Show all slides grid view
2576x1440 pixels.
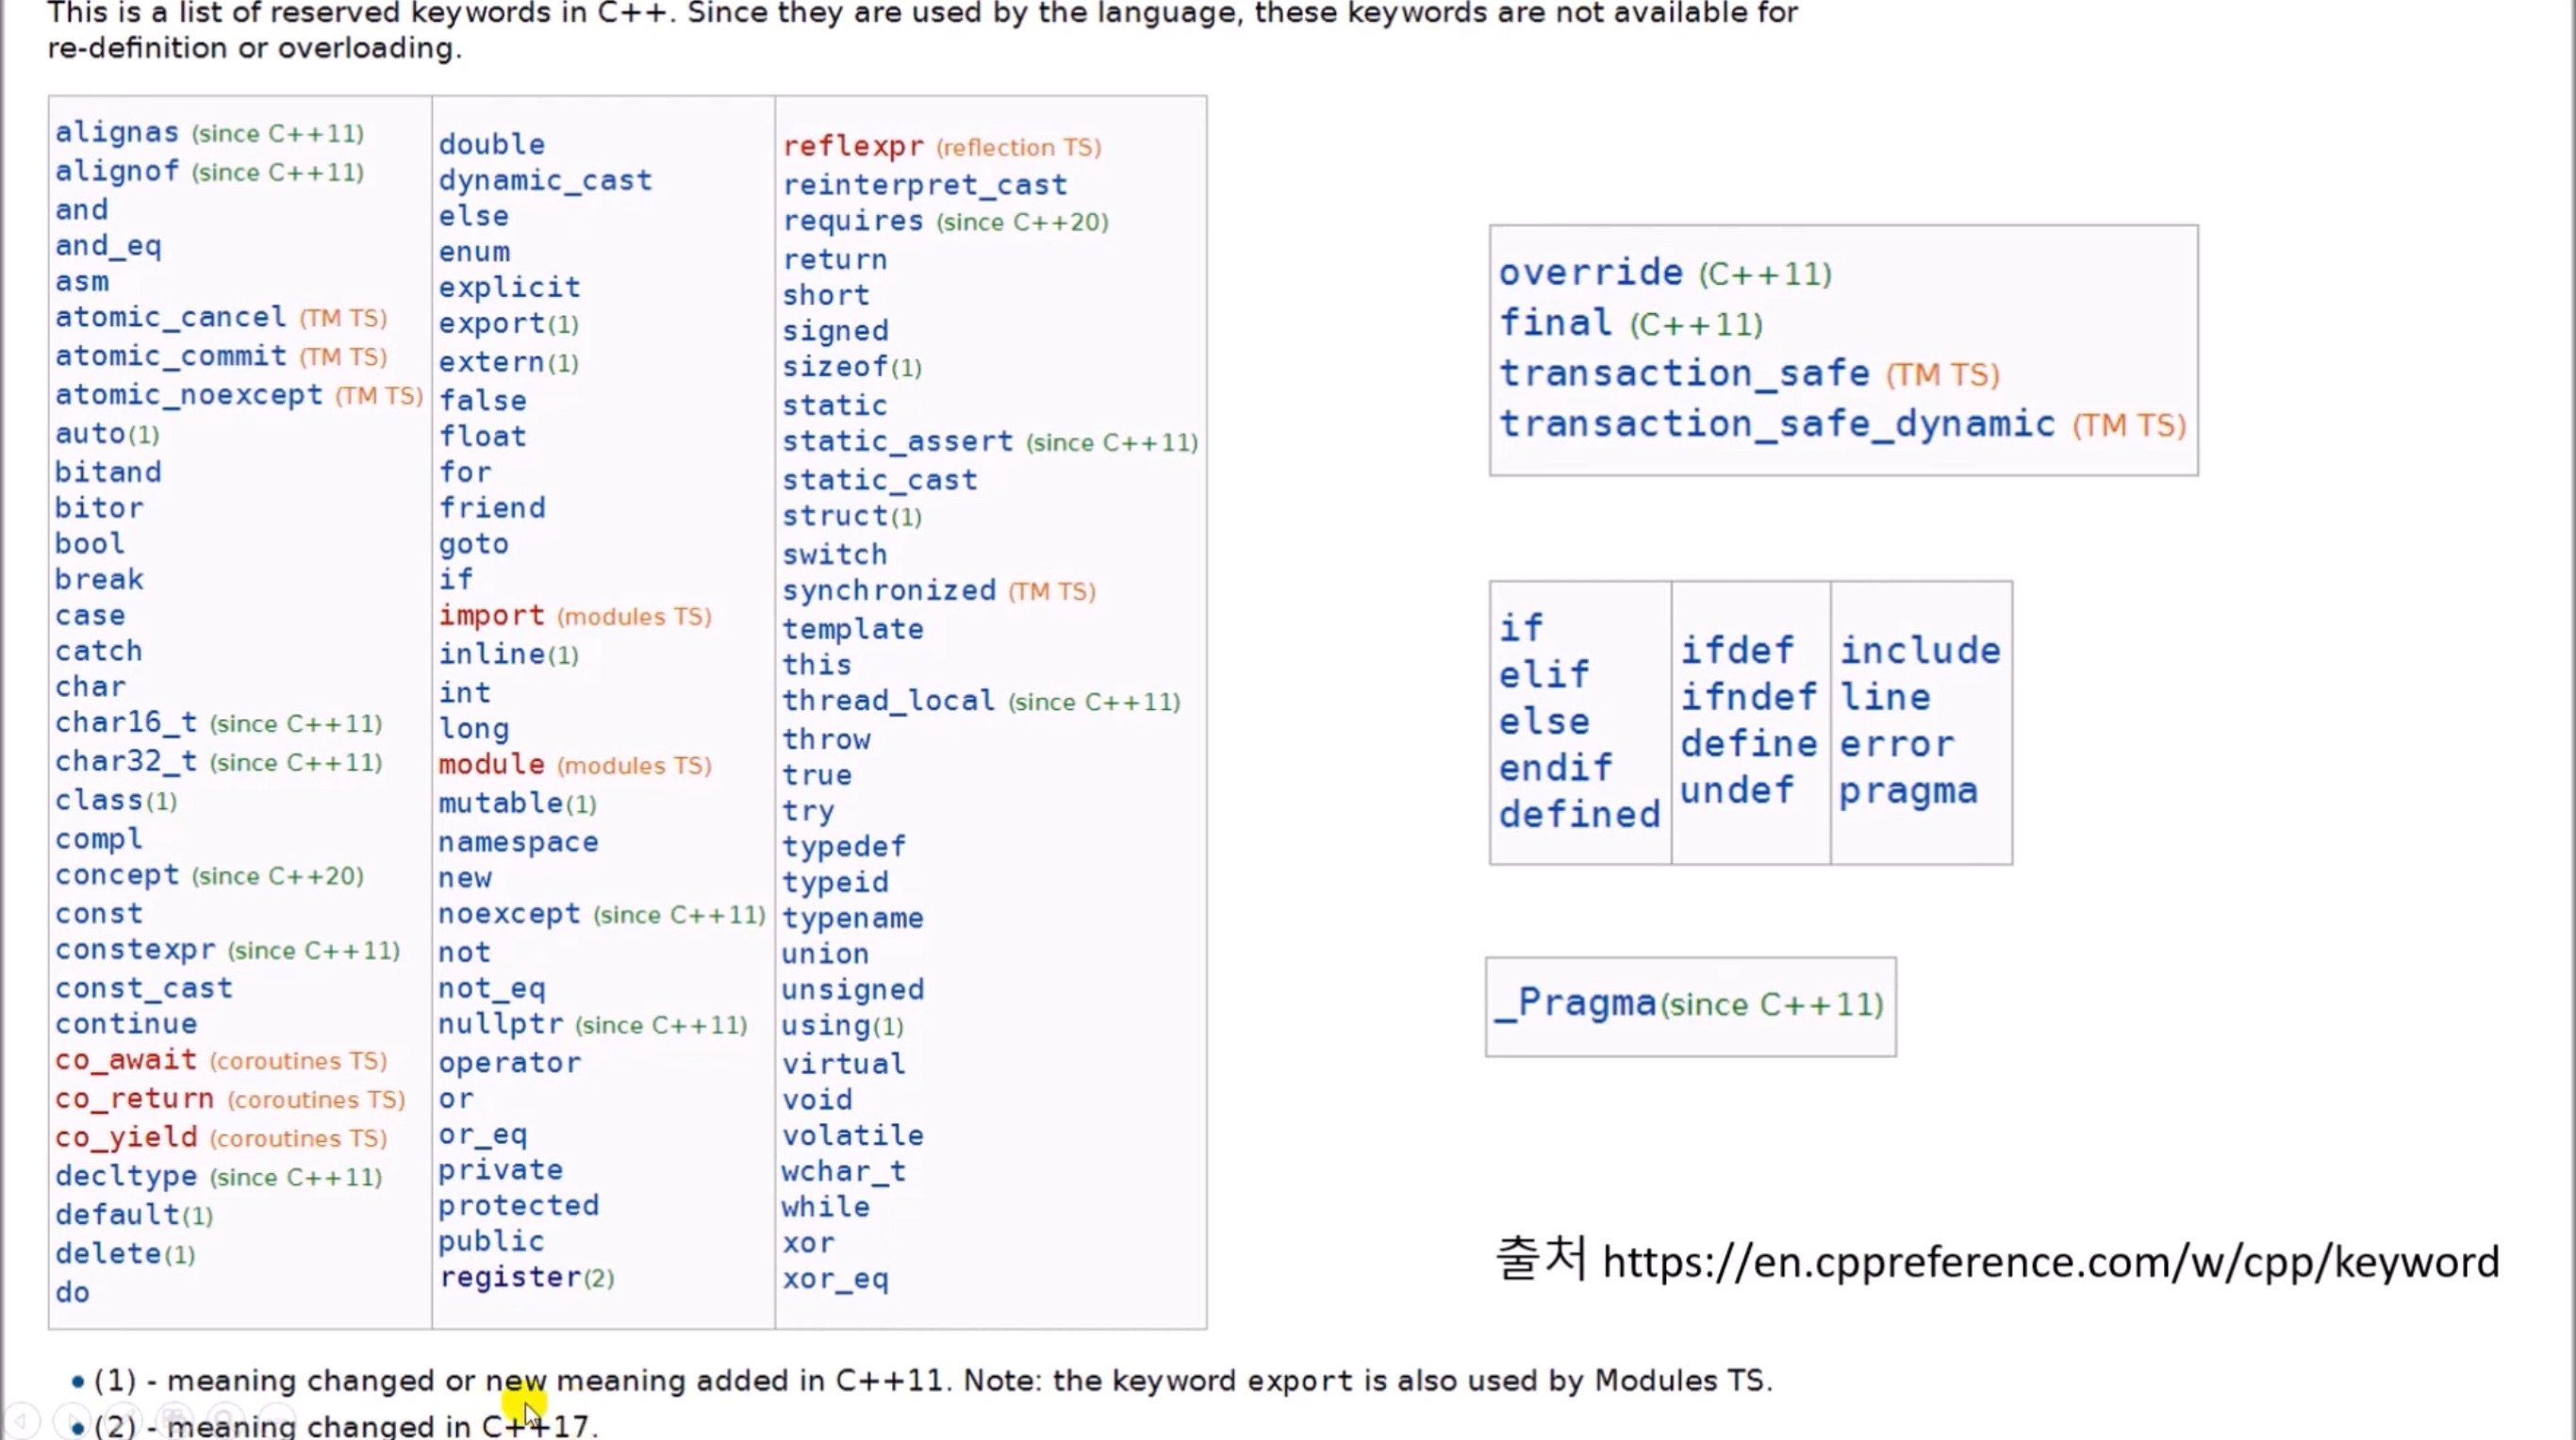tap(176, 1419)
